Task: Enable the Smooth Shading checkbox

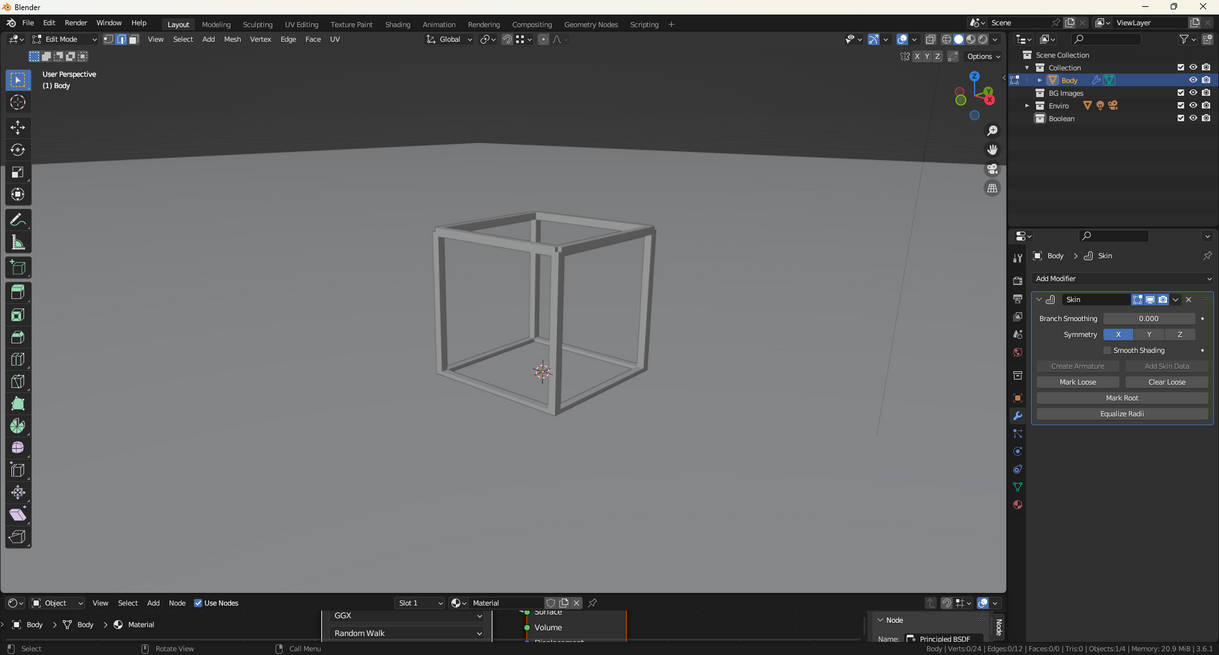Action: [x=1107, y=351]
